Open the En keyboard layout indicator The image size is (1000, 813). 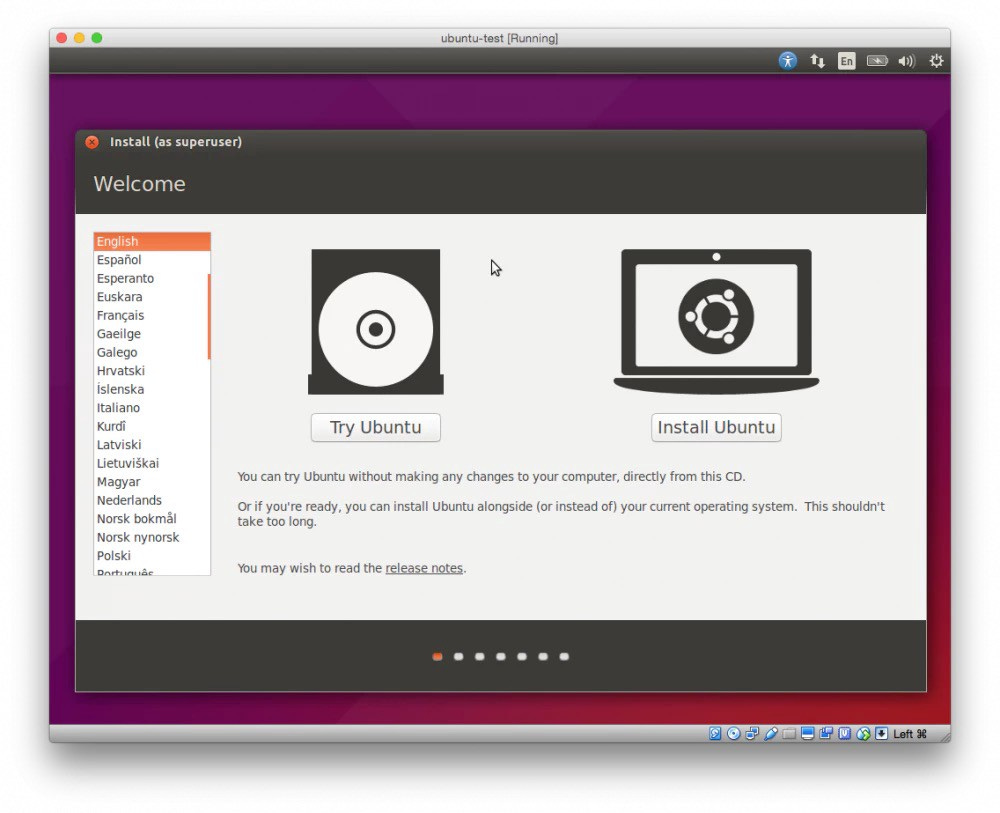[846, 61]
